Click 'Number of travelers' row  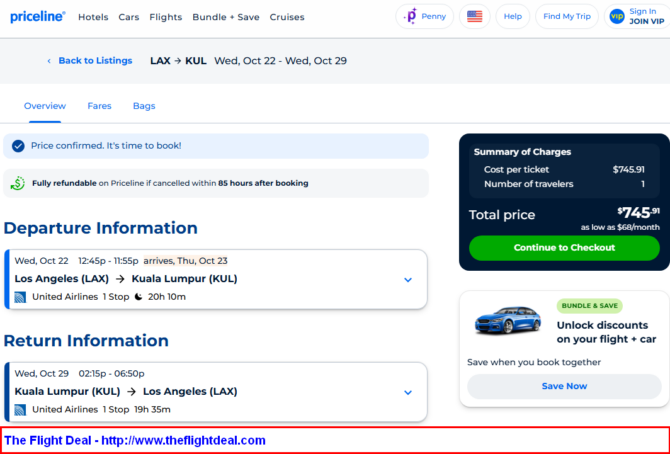click(x=564, y=184)
